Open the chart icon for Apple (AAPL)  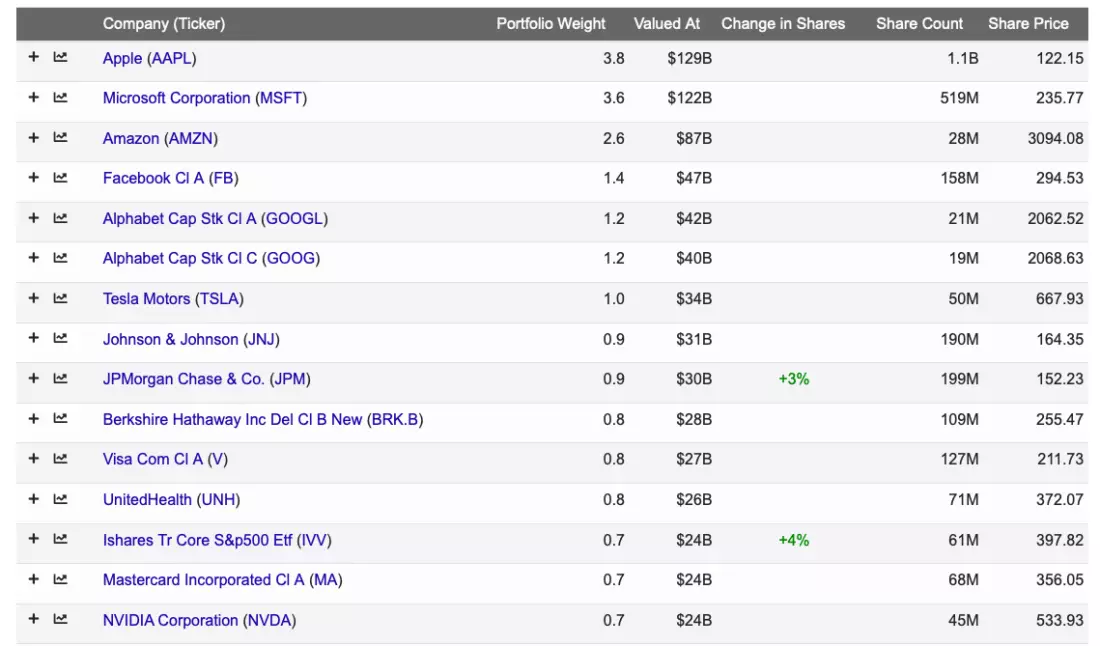pos(60,58)
